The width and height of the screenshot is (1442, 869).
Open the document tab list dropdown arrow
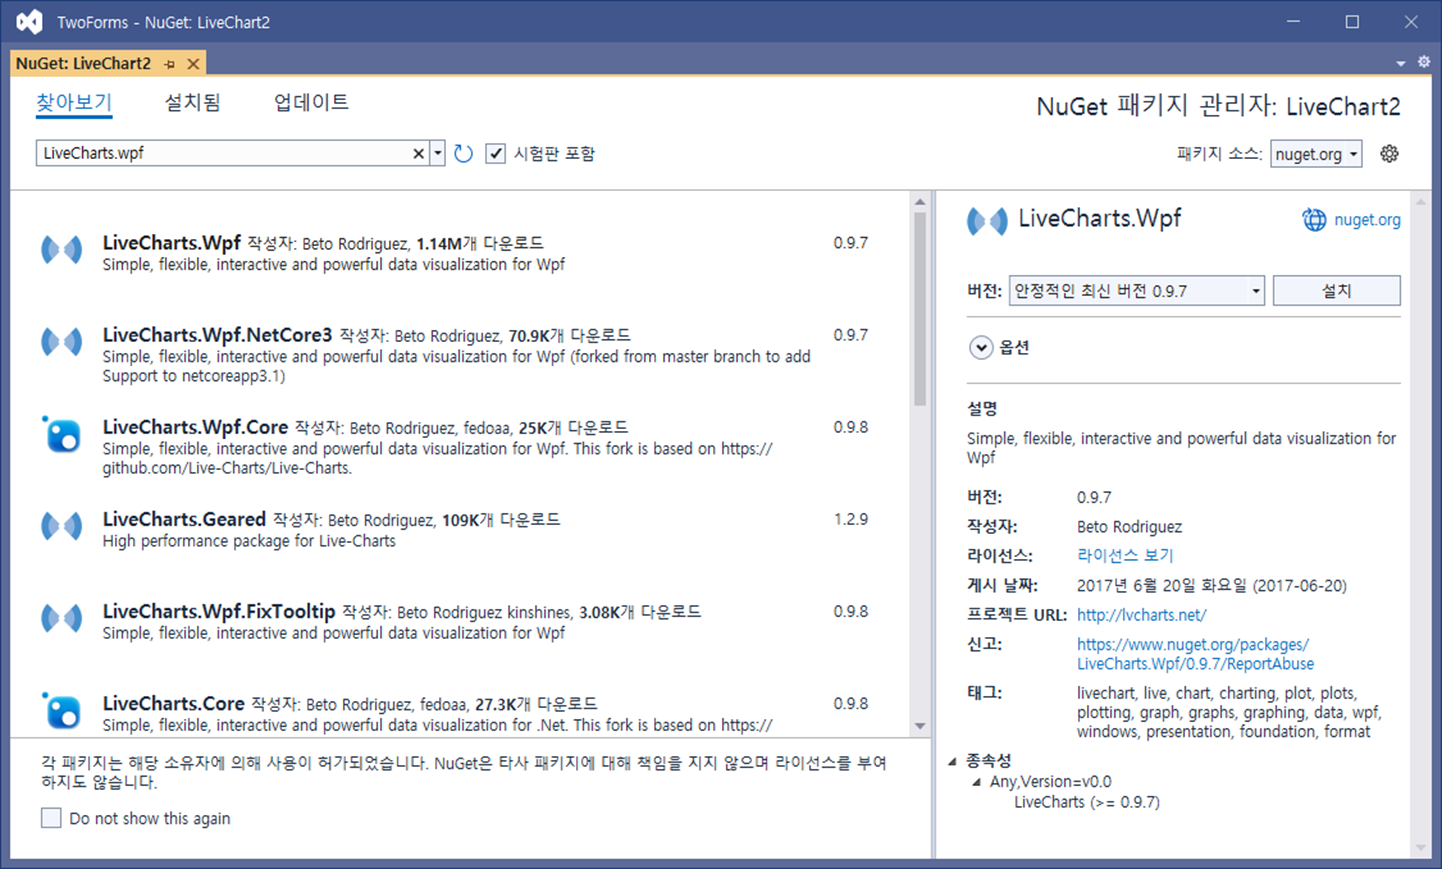pos(1401,63)
